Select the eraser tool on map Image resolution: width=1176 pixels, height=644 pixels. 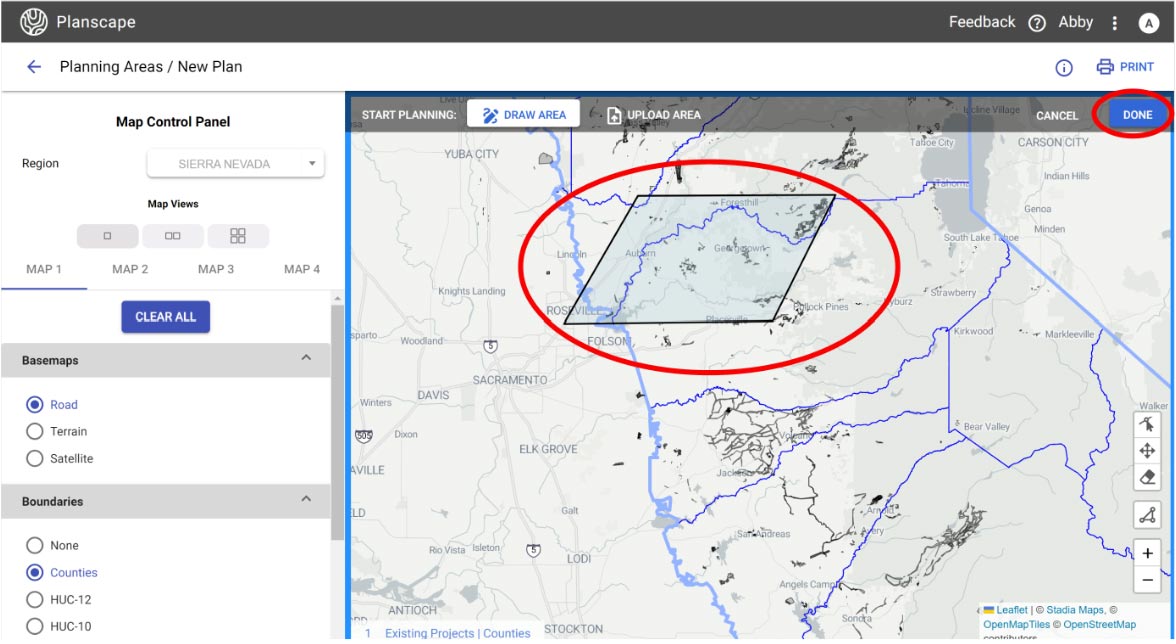(x=1147, y=478)
